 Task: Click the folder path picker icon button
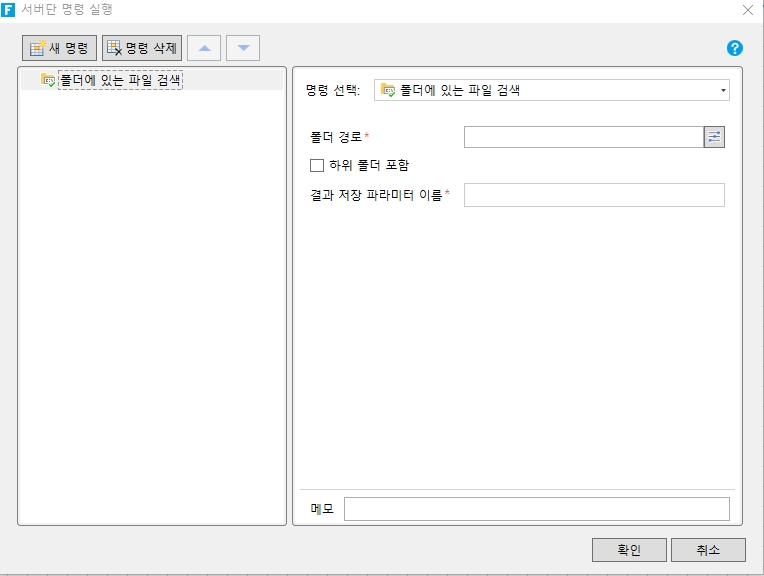pyautogui.click(x=714, y=137)
